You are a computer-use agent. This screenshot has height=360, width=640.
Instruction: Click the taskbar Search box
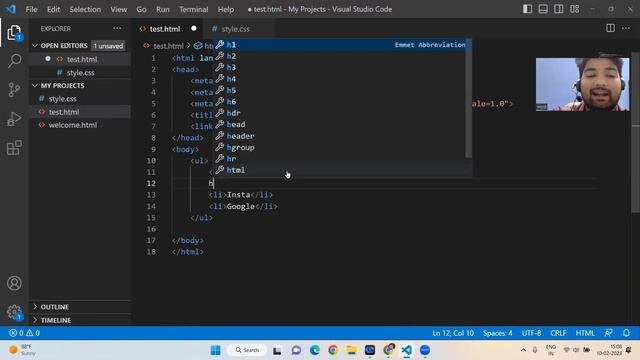click(x=247, y=350)
